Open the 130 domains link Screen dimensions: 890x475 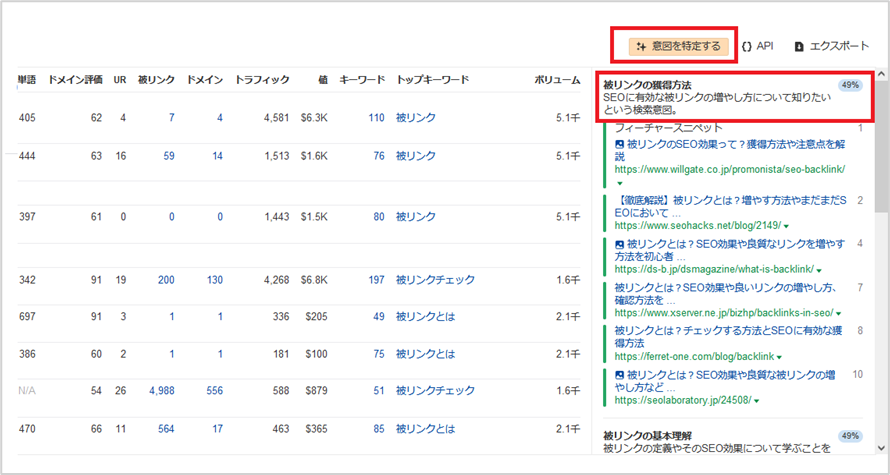click(215, 280)
